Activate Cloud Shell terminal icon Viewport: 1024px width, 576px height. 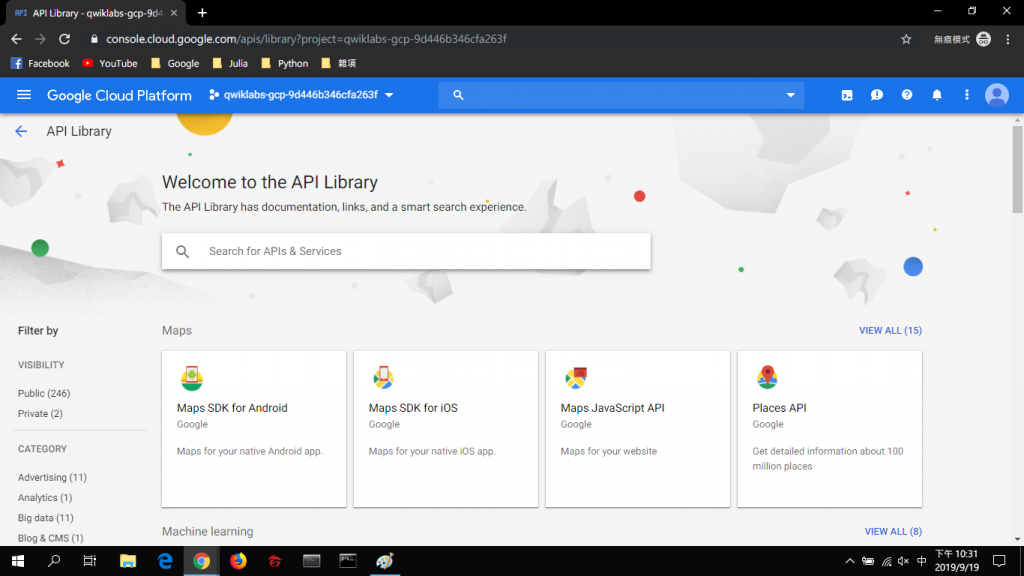point(846,95)
